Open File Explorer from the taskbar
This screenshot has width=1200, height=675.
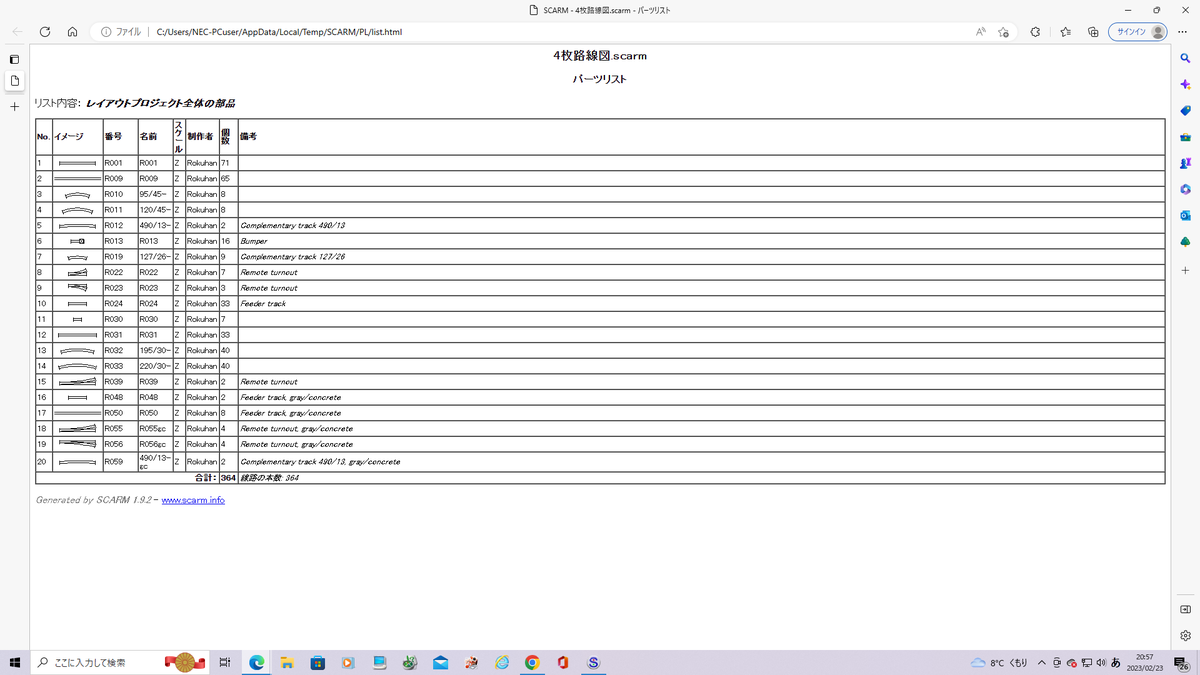pos(286,663)
